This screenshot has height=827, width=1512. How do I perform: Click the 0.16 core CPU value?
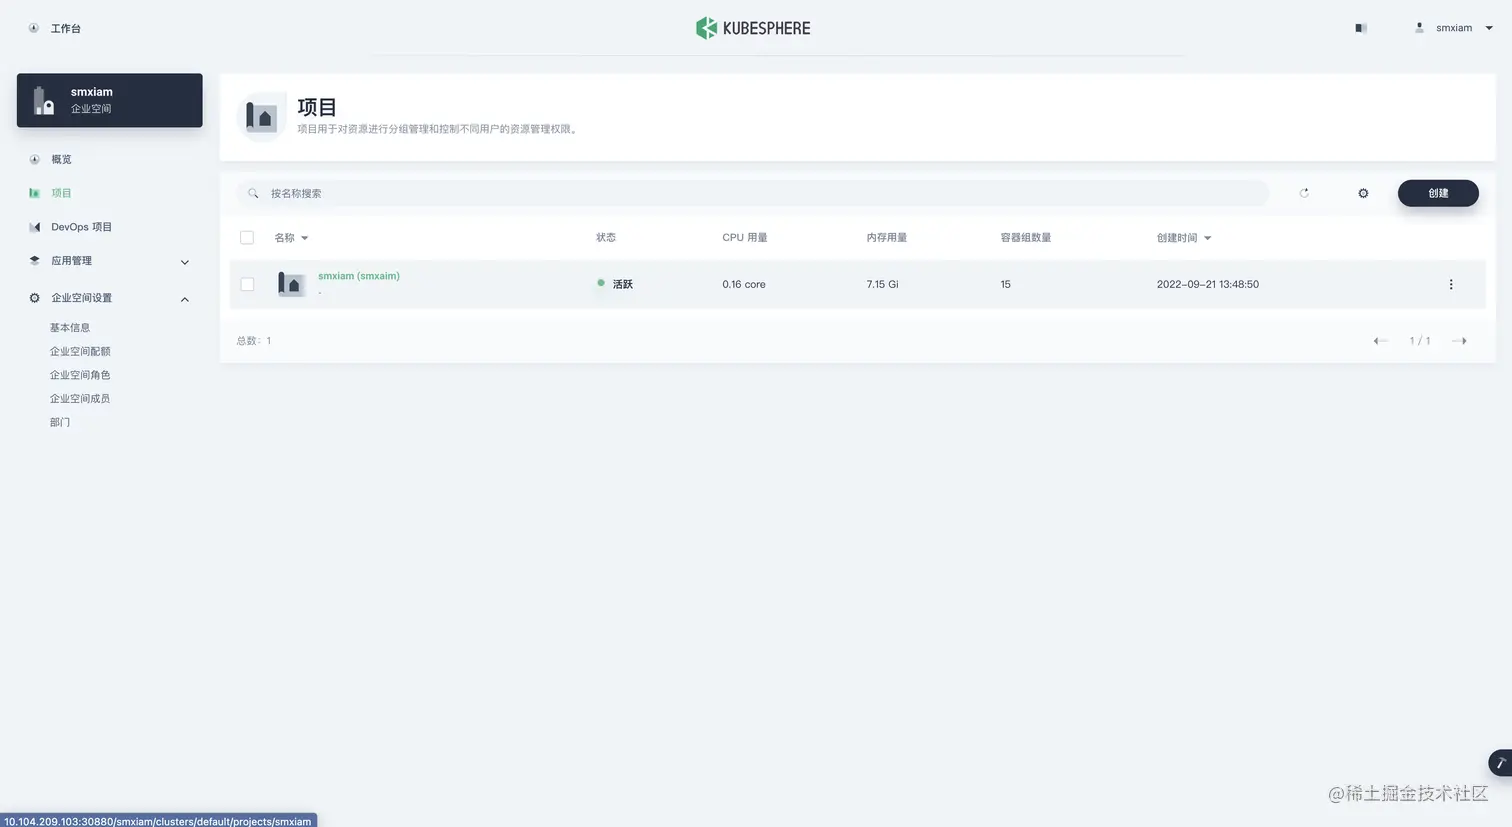(x=744, y=284)
